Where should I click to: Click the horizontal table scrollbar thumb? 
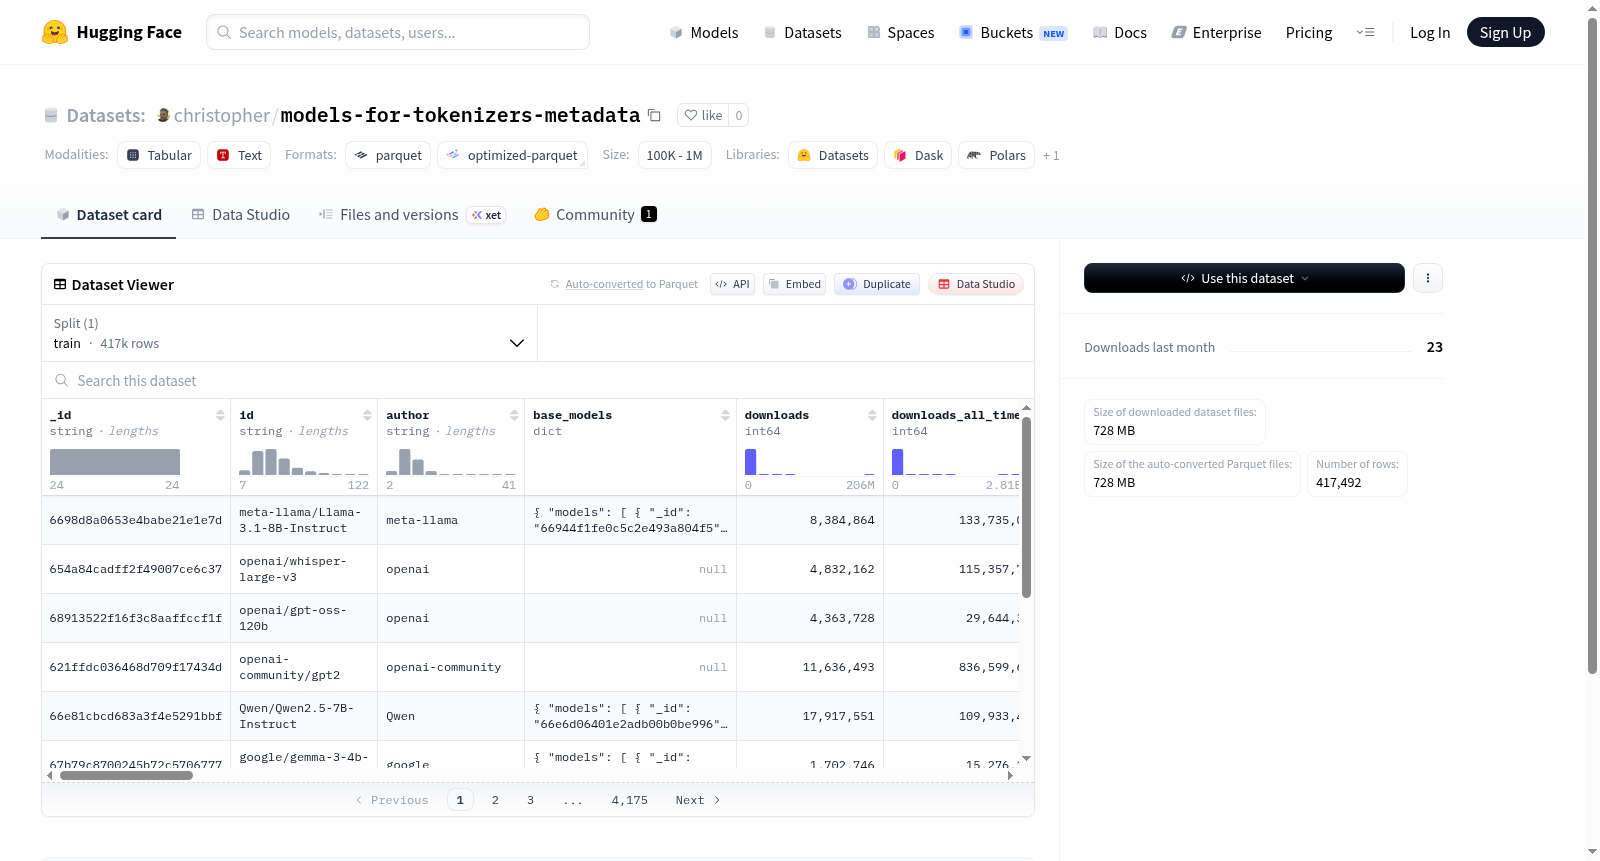(126, 775)
